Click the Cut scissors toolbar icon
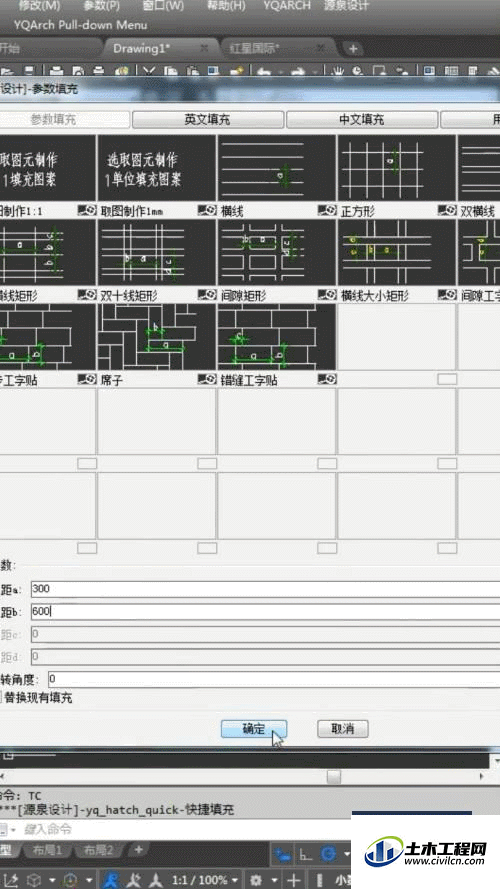The image size is (500, 889). point(149,71)
